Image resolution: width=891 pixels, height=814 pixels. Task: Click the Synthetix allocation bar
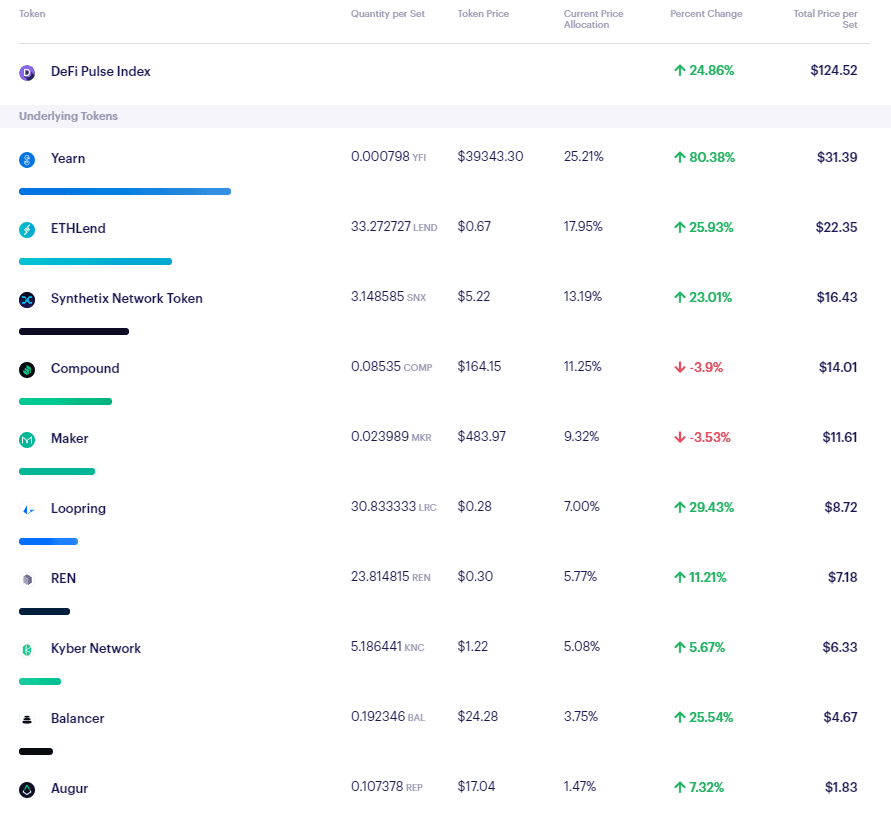pos(74,331)
